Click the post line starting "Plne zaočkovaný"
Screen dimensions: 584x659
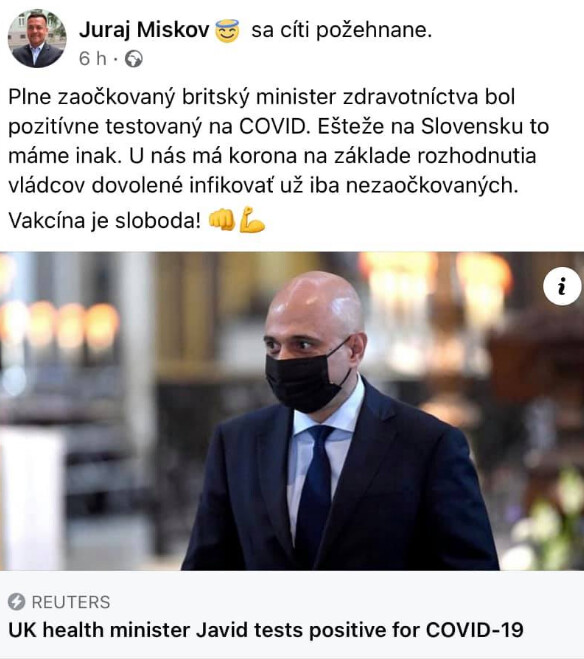click(261, 98)
